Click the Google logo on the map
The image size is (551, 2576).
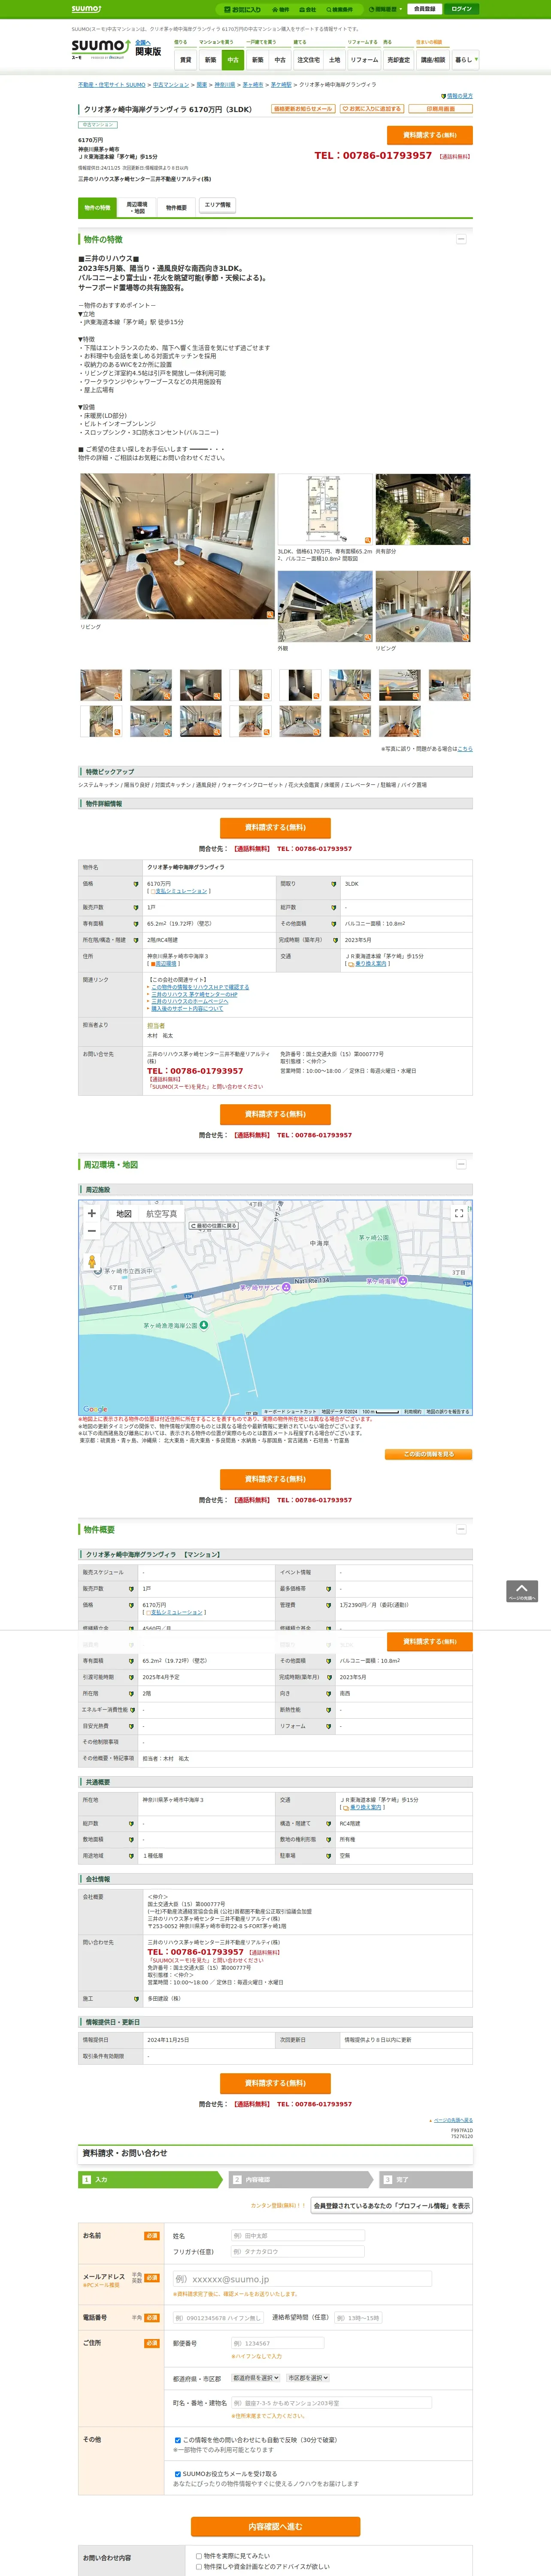pos(95,1409)
